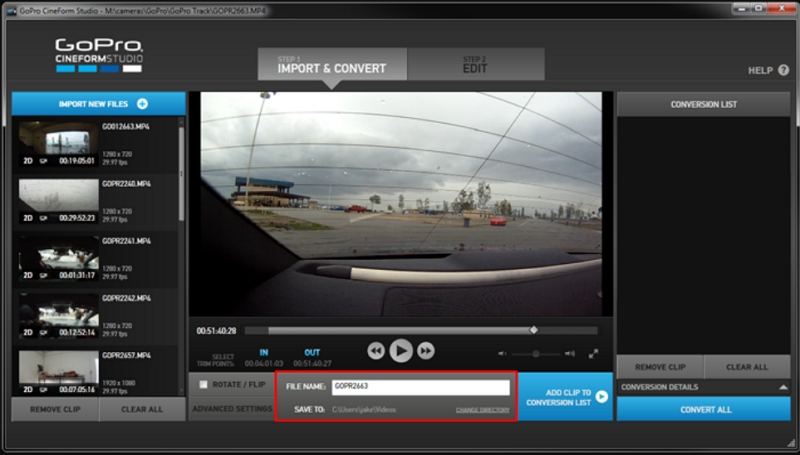Switch to Step 2 Edit tab
Image resolution: width=800 pixels, height=455 pixels.
point(476,64)
